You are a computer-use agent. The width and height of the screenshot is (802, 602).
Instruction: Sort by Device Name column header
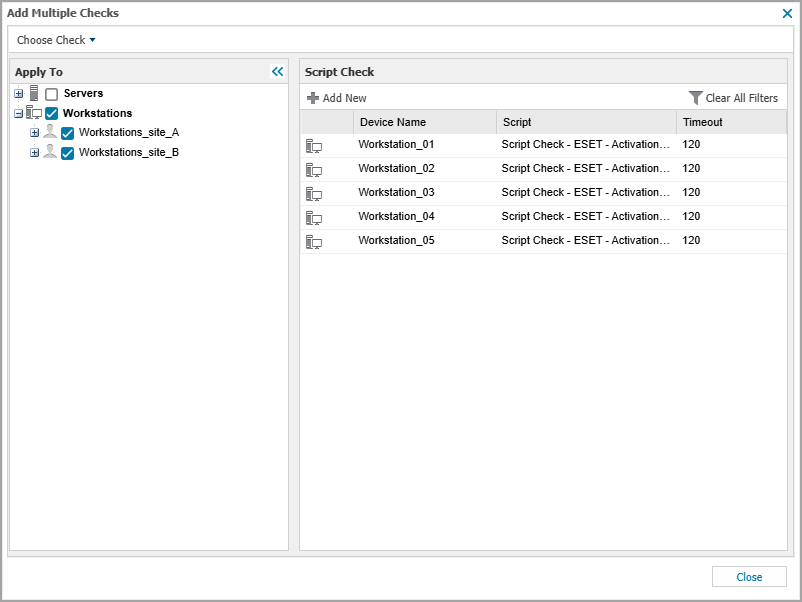pyautogui.click(x=393, y=122)
